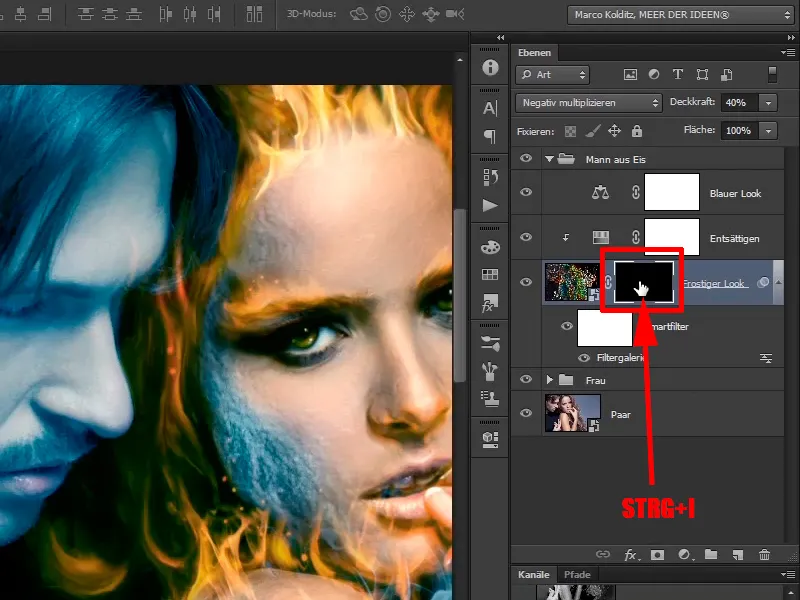Click the auto-align layers icon
800x600 pixels.
pos(254,14)
